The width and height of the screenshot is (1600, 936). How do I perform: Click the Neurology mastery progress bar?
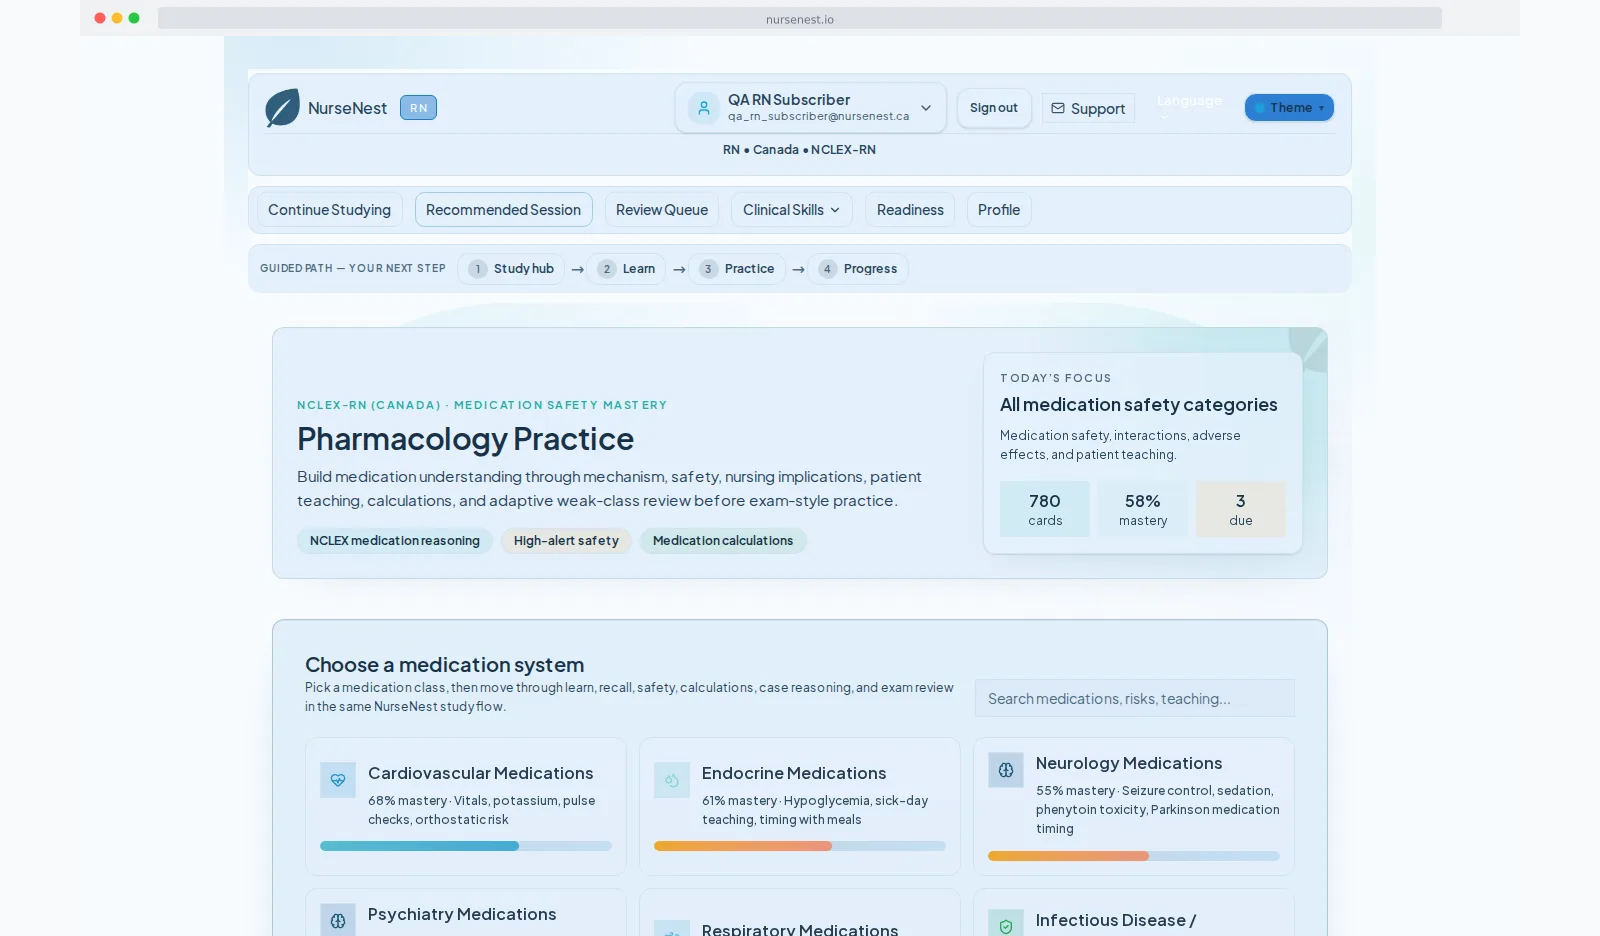pyautogui.click(x=1134, y=856)
